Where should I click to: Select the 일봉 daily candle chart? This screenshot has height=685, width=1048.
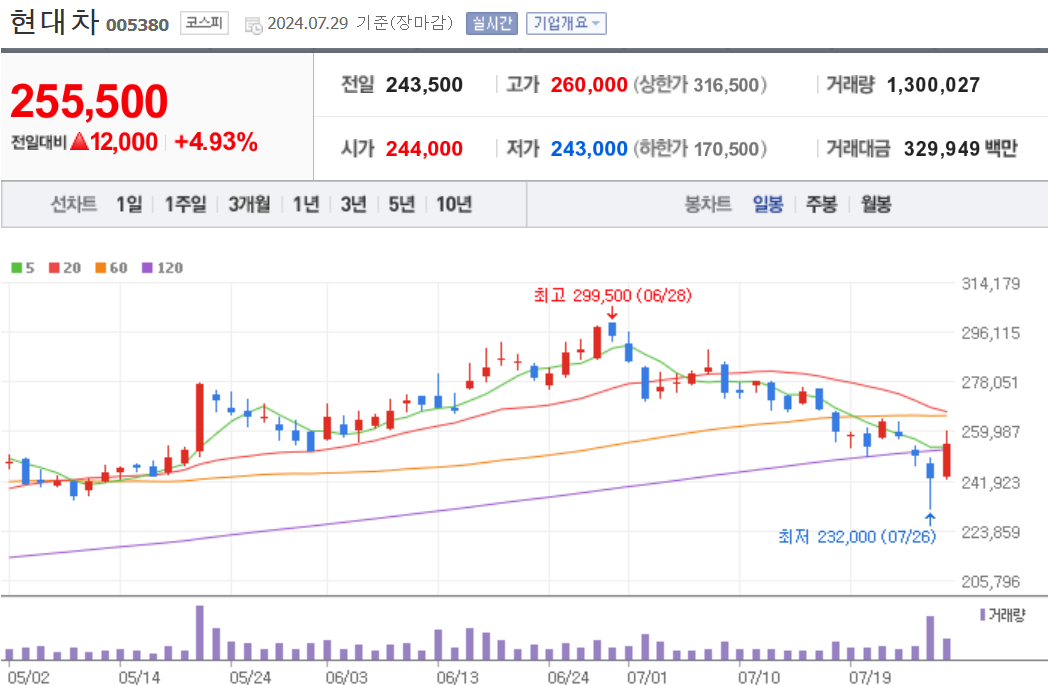click(768, 204)
